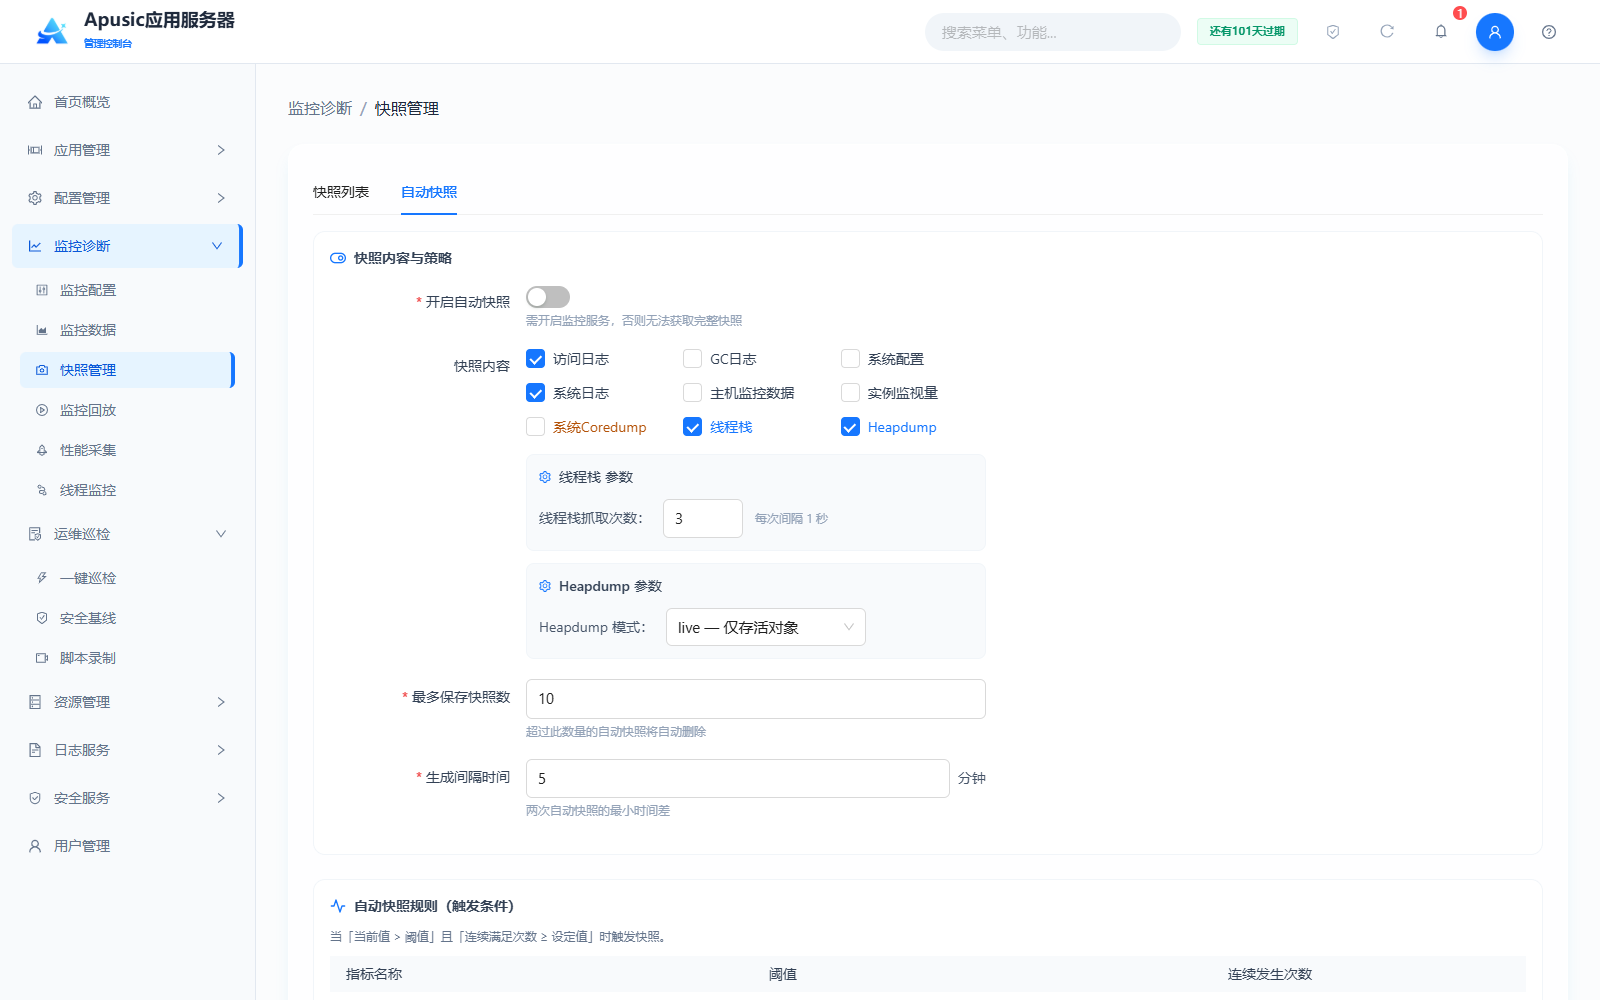Click the 线程栈抓取次数 input field
The height and width of the screenshot is (1000, 1600).
click(703, 518)
